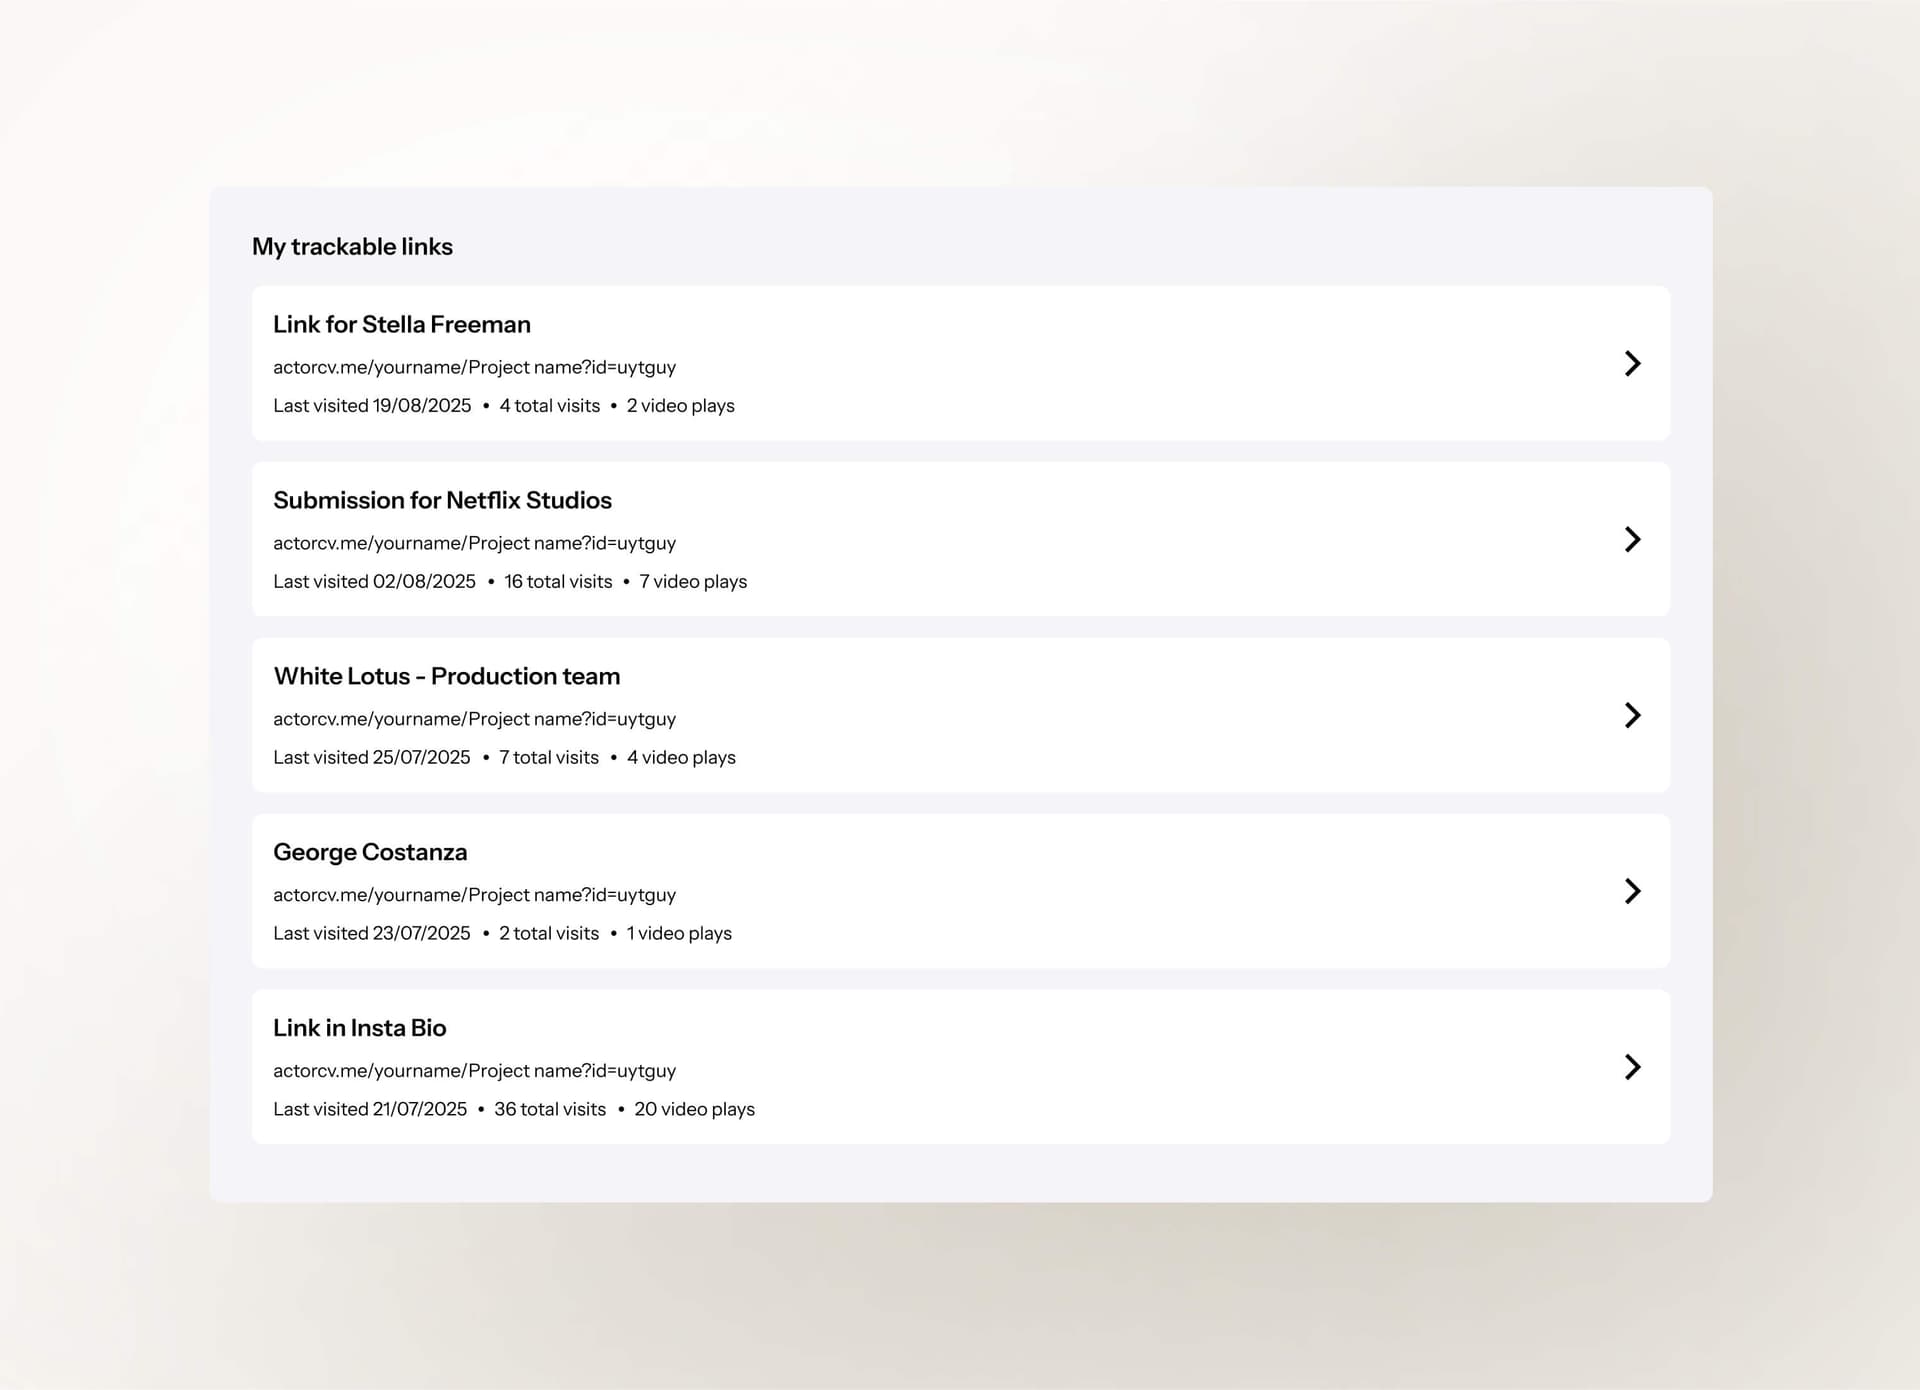Expand White Lotus row with right chevron
1920x1390 pixels.
point(1632,715)
